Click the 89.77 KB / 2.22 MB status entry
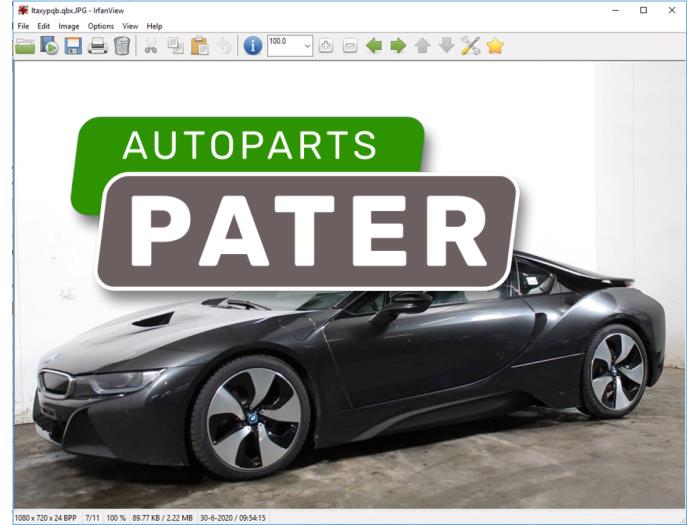 pos(162,518)
